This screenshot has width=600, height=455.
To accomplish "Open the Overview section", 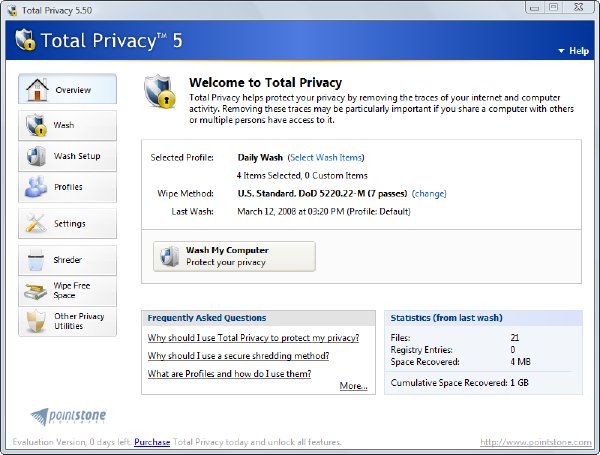I will (67, 89).
